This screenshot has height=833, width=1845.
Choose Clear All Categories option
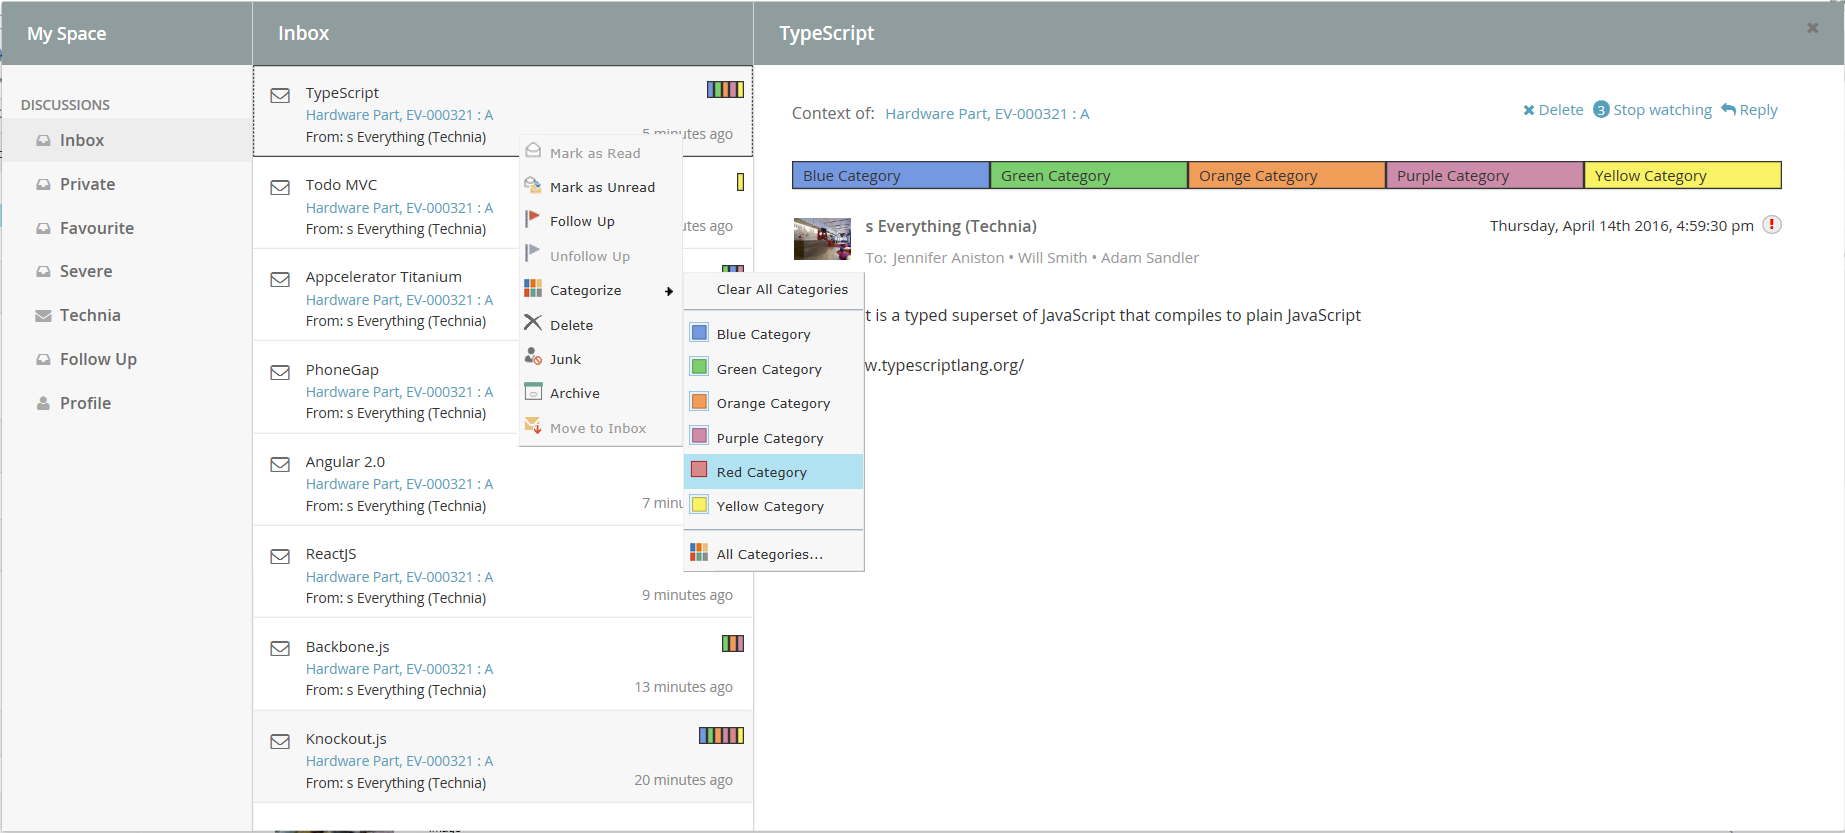point(782,290)
